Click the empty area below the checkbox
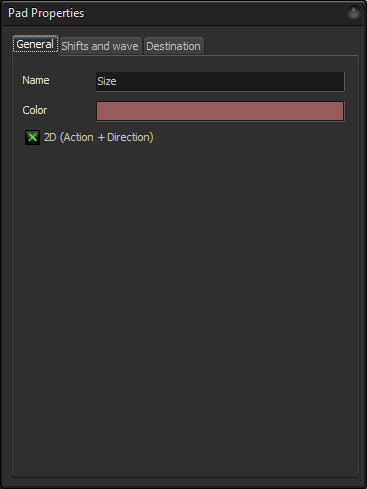The image size is (367, 489). (185, 300)
